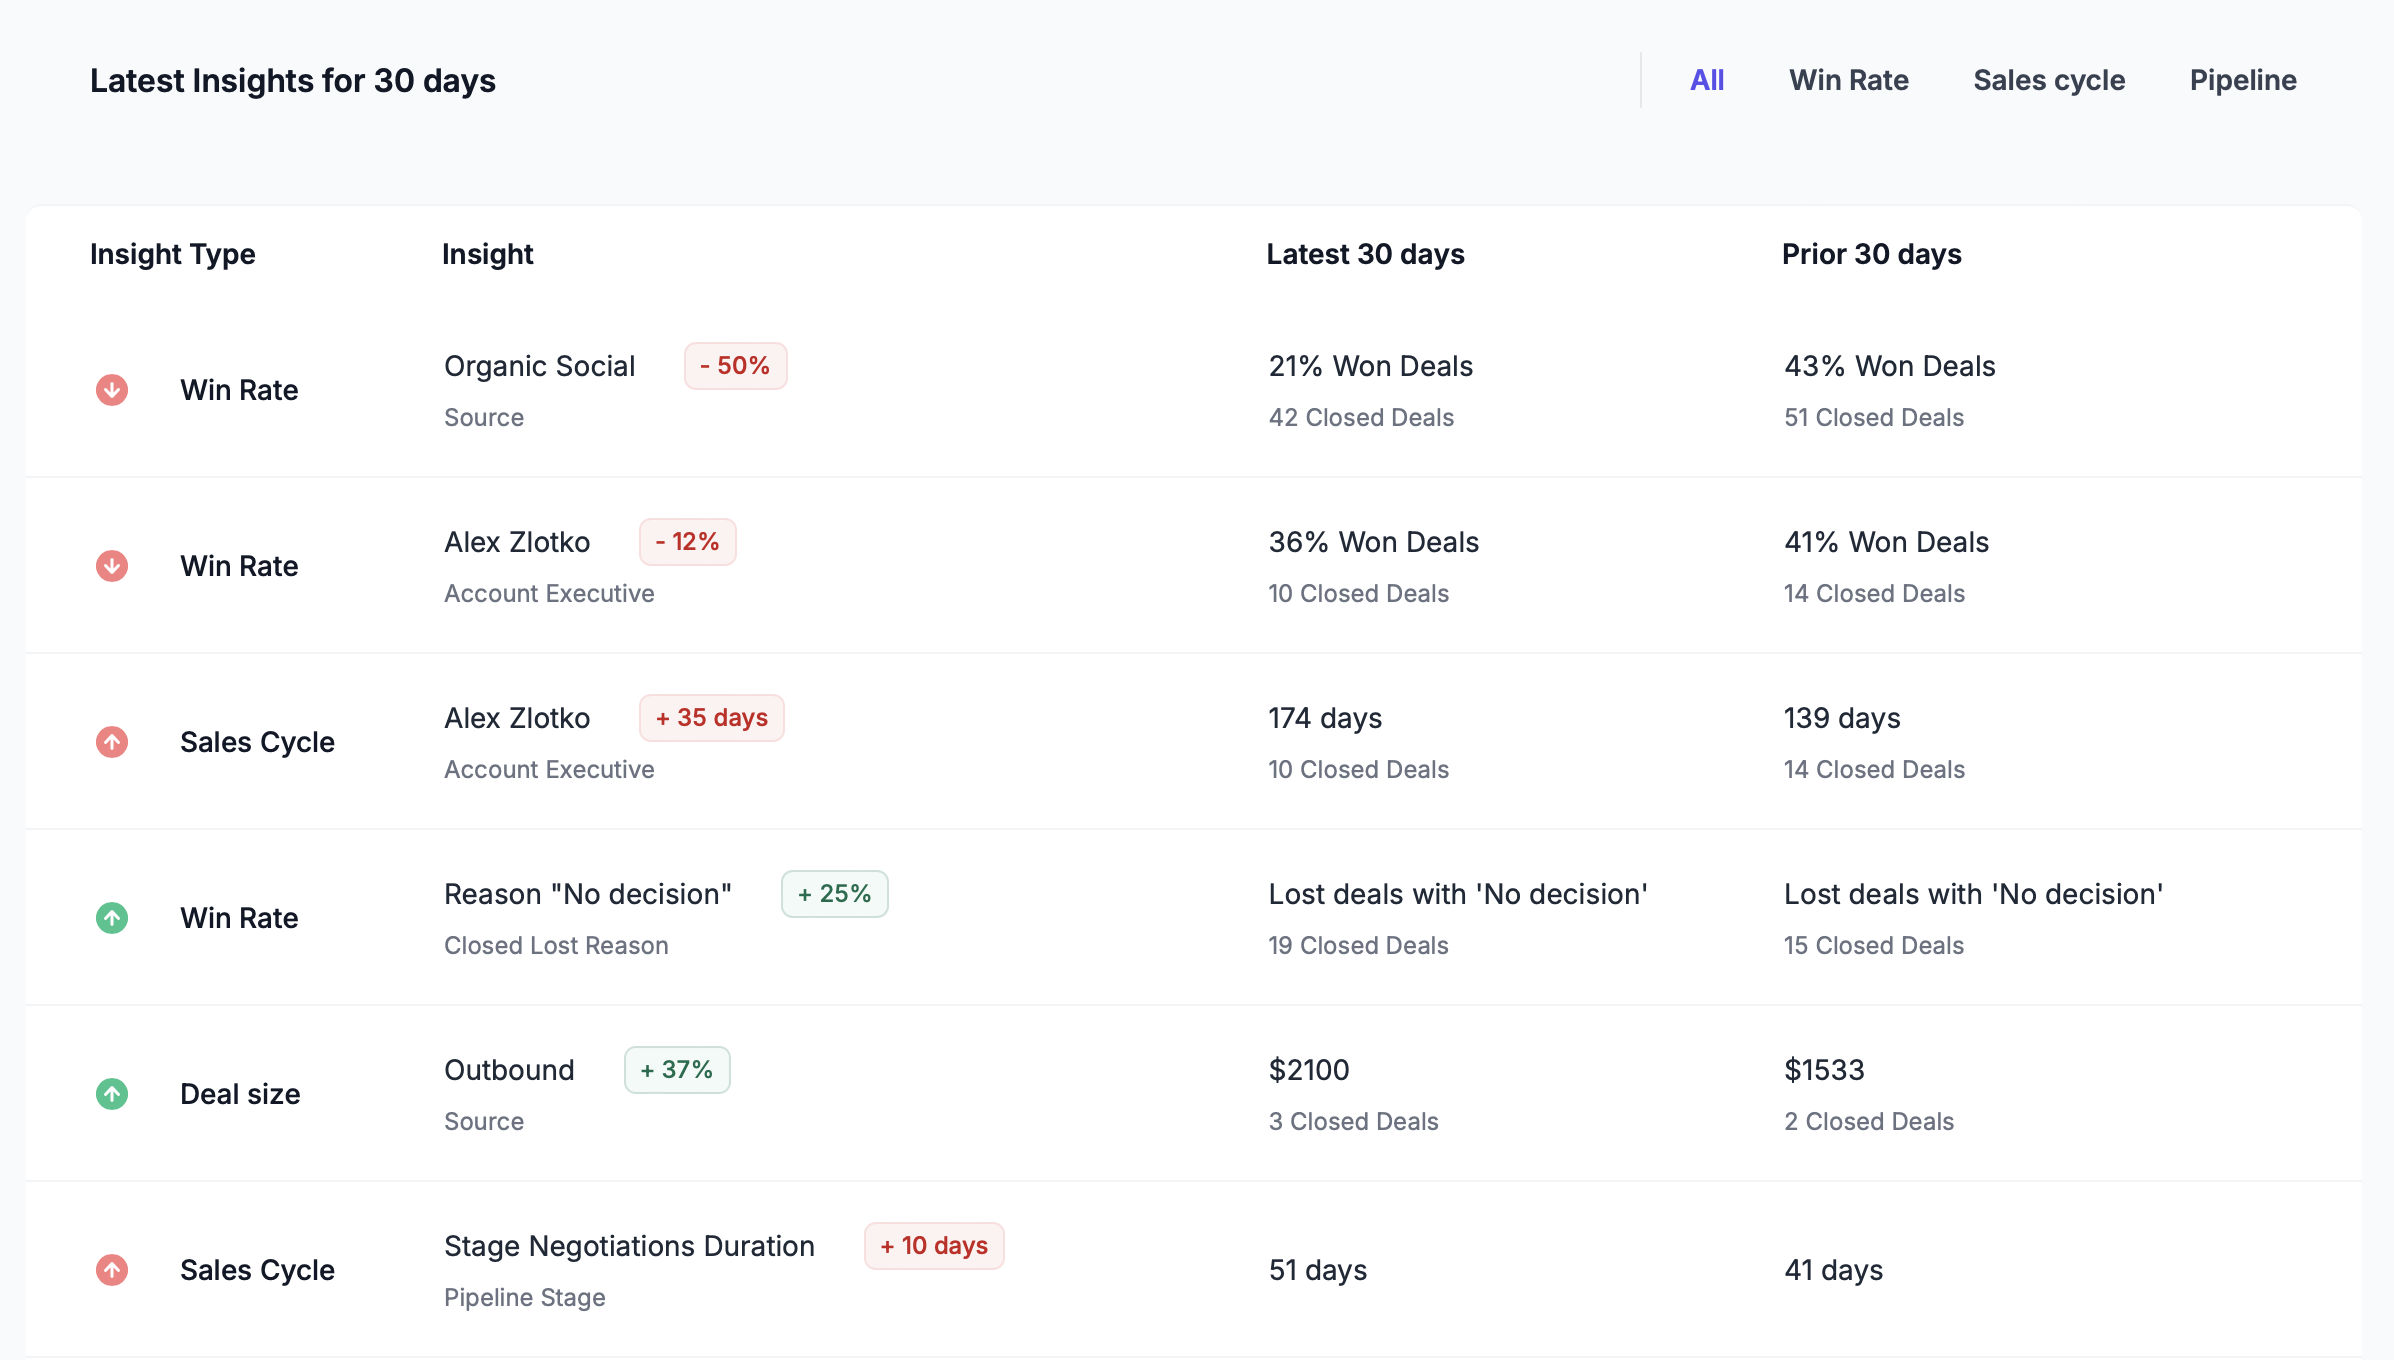The height and width of the screenshot is (1360, 2394).
Task: Click the +25% green badge
Action: pyautogui.click(x=834, y=894)
